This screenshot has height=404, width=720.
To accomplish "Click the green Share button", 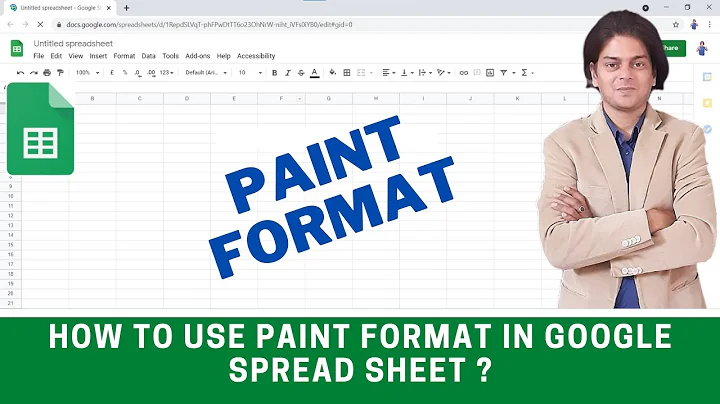I will pos(673,48).
